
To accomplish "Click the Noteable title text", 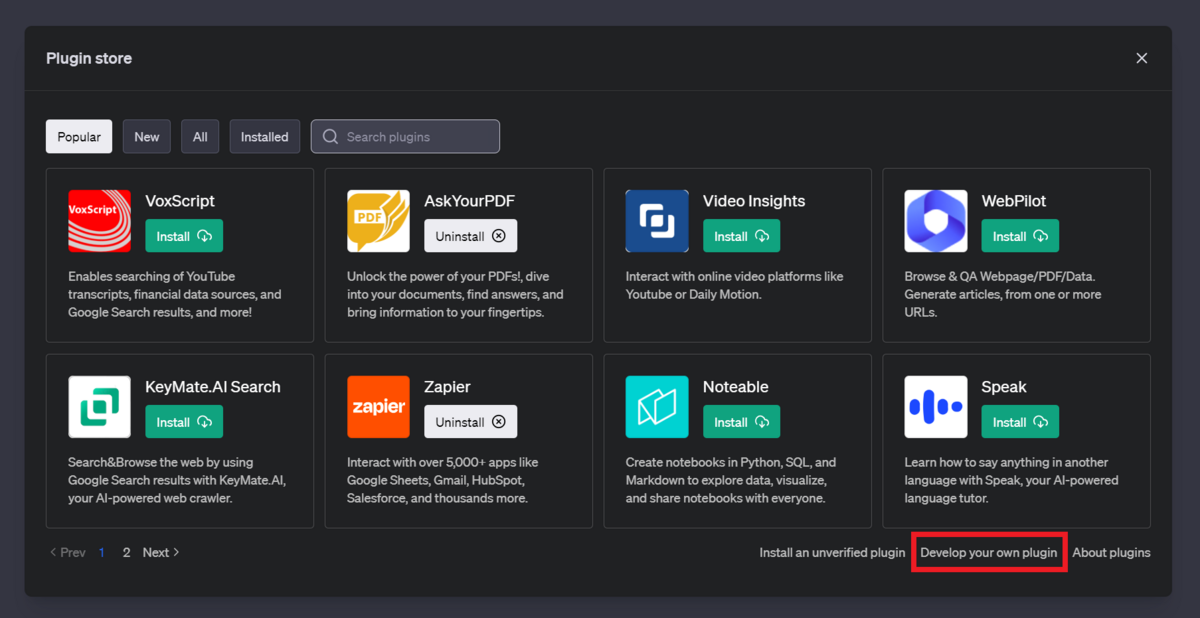I will pos(736,387).
